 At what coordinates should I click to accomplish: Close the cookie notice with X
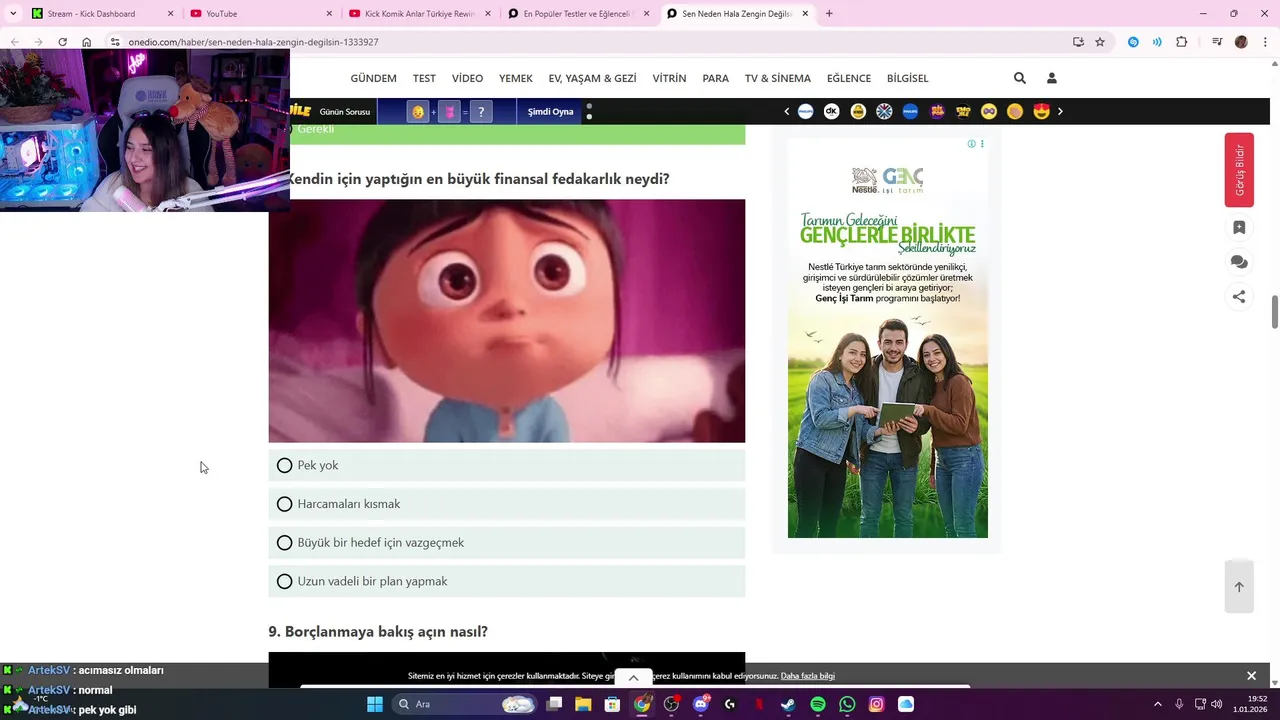[x=1251, y=676]
